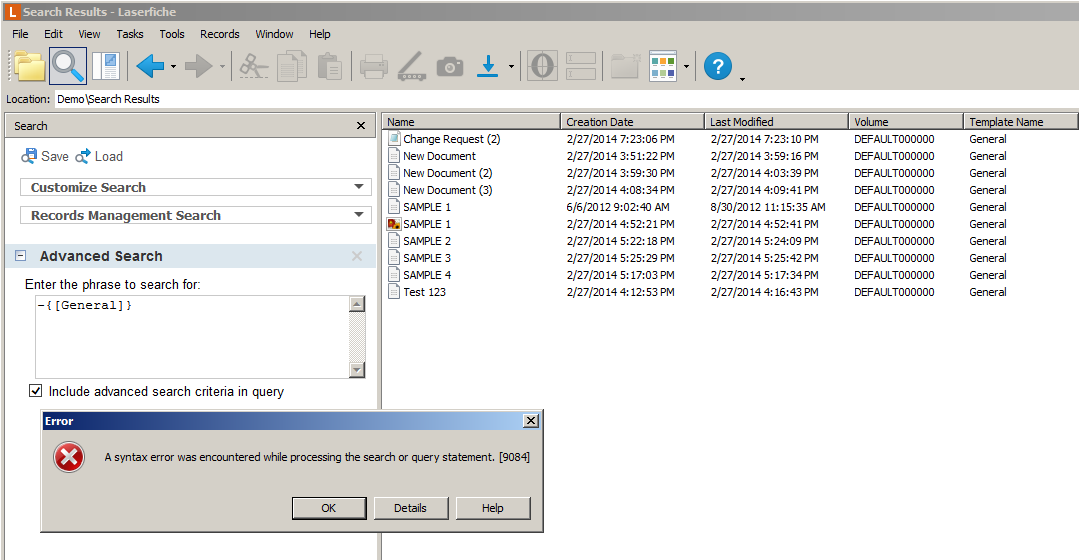Image resolution: width=1079 pixels, height=560 pixels.
Task: Click the blue download arrow icon
Action: click(488, 67)
